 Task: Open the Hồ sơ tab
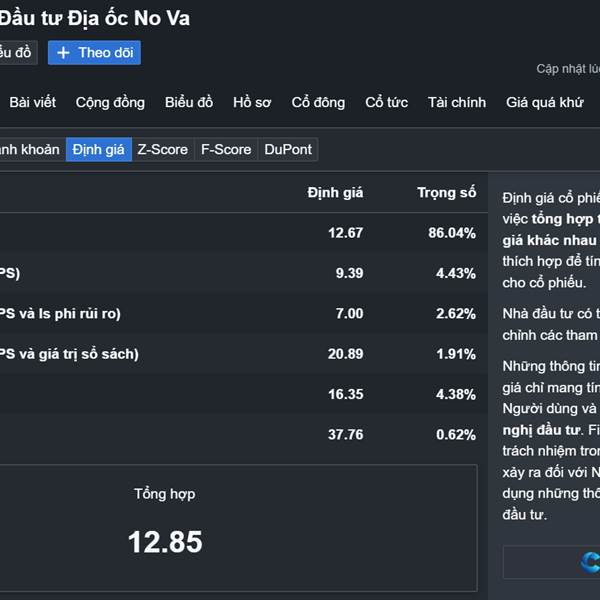coord(252,103)
